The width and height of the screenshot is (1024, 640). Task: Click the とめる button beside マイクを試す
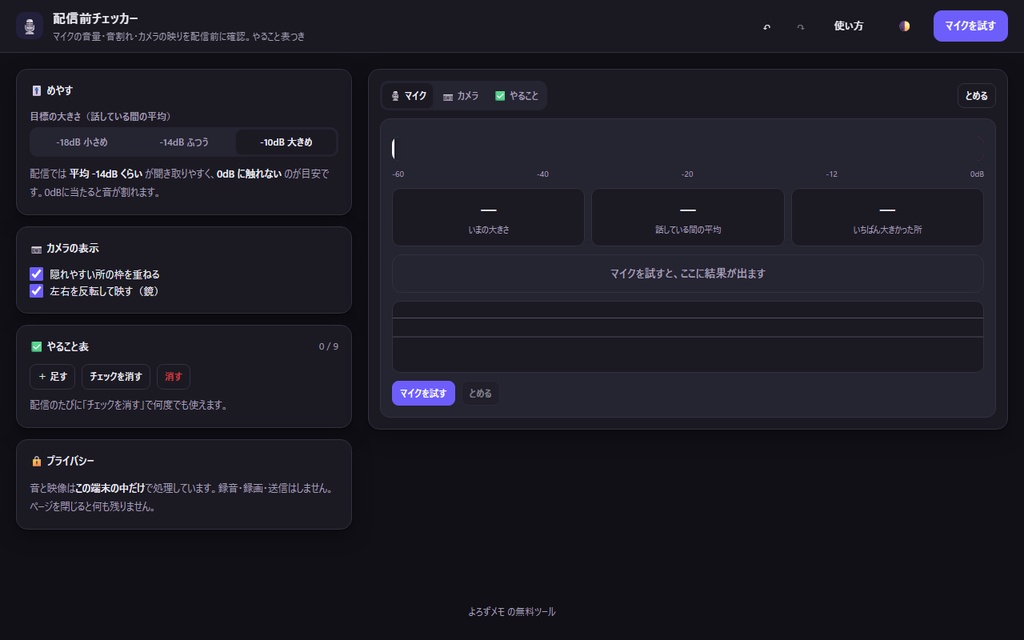[480, 394]
